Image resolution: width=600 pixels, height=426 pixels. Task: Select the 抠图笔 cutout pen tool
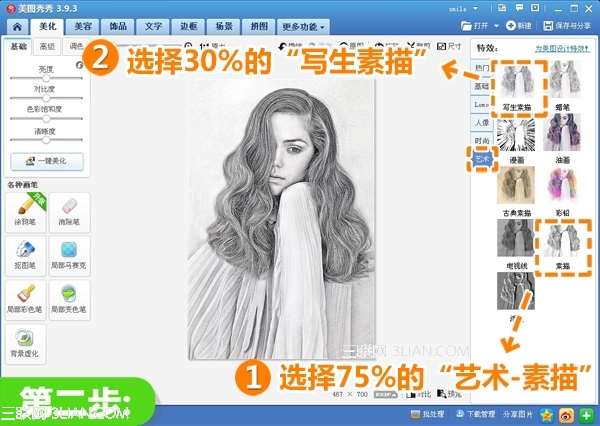click(25, 256)
